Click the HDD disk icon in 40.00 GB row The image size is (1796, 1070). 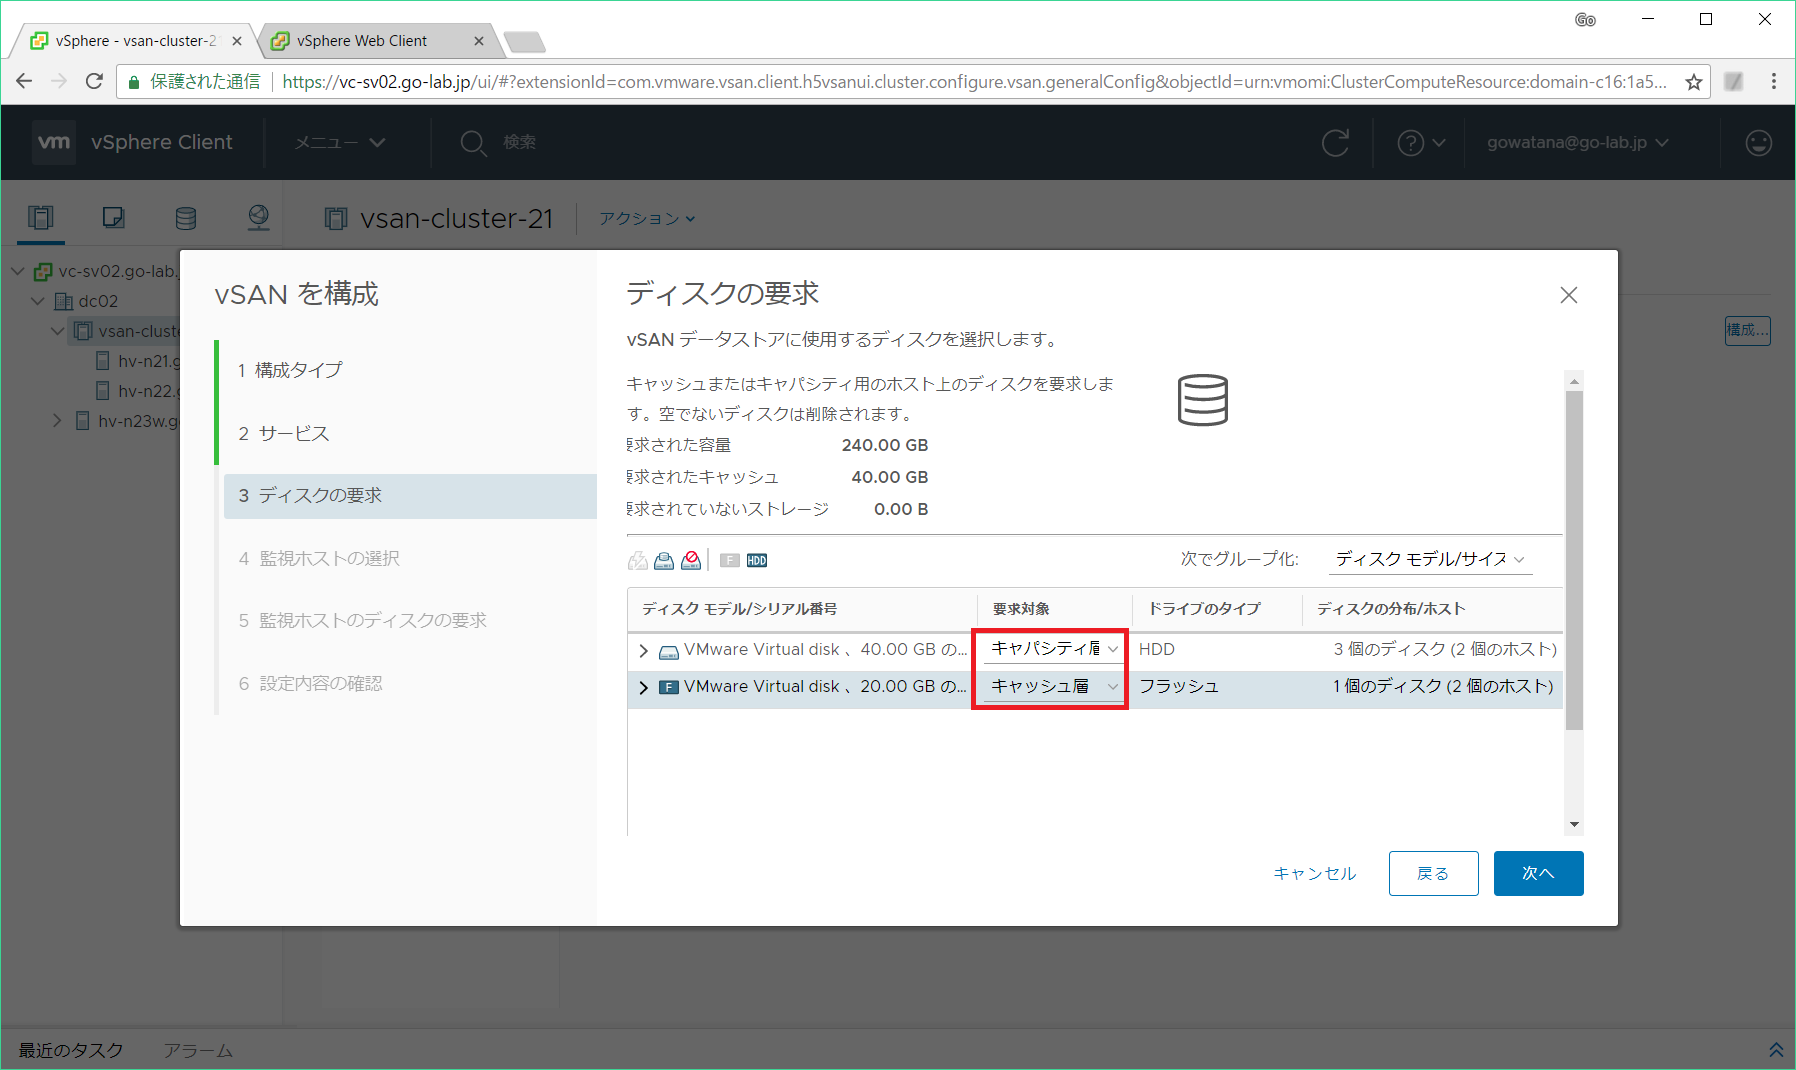point(669,652)
